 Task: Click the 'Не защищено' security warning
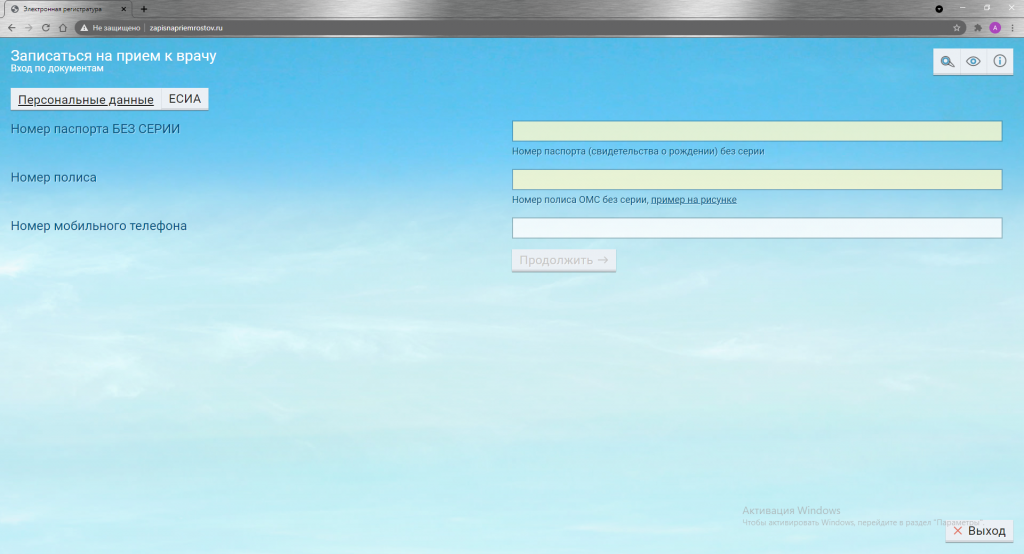[112, 28]
